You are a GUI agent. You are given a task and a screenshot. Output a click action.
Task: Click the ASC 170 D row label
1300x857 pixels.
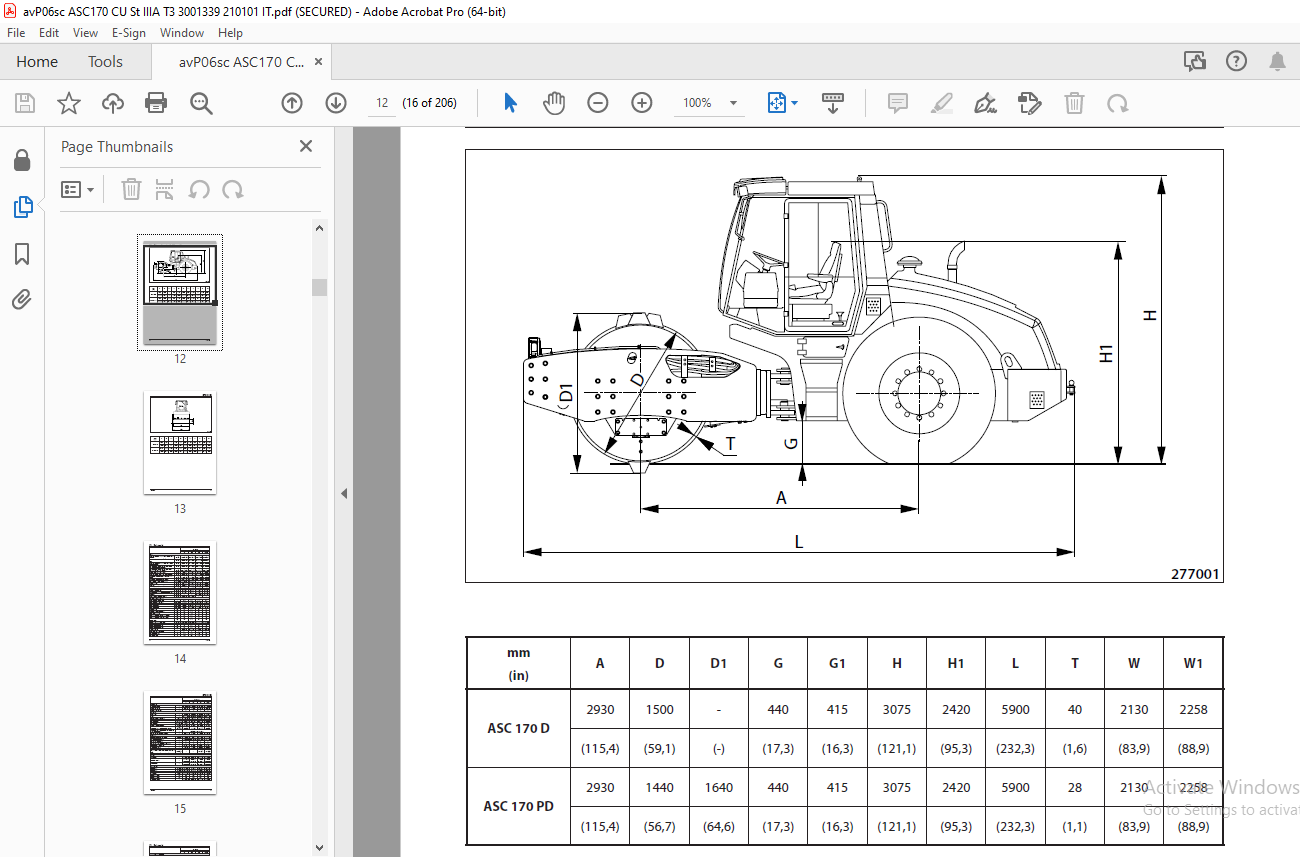(518, 728)
